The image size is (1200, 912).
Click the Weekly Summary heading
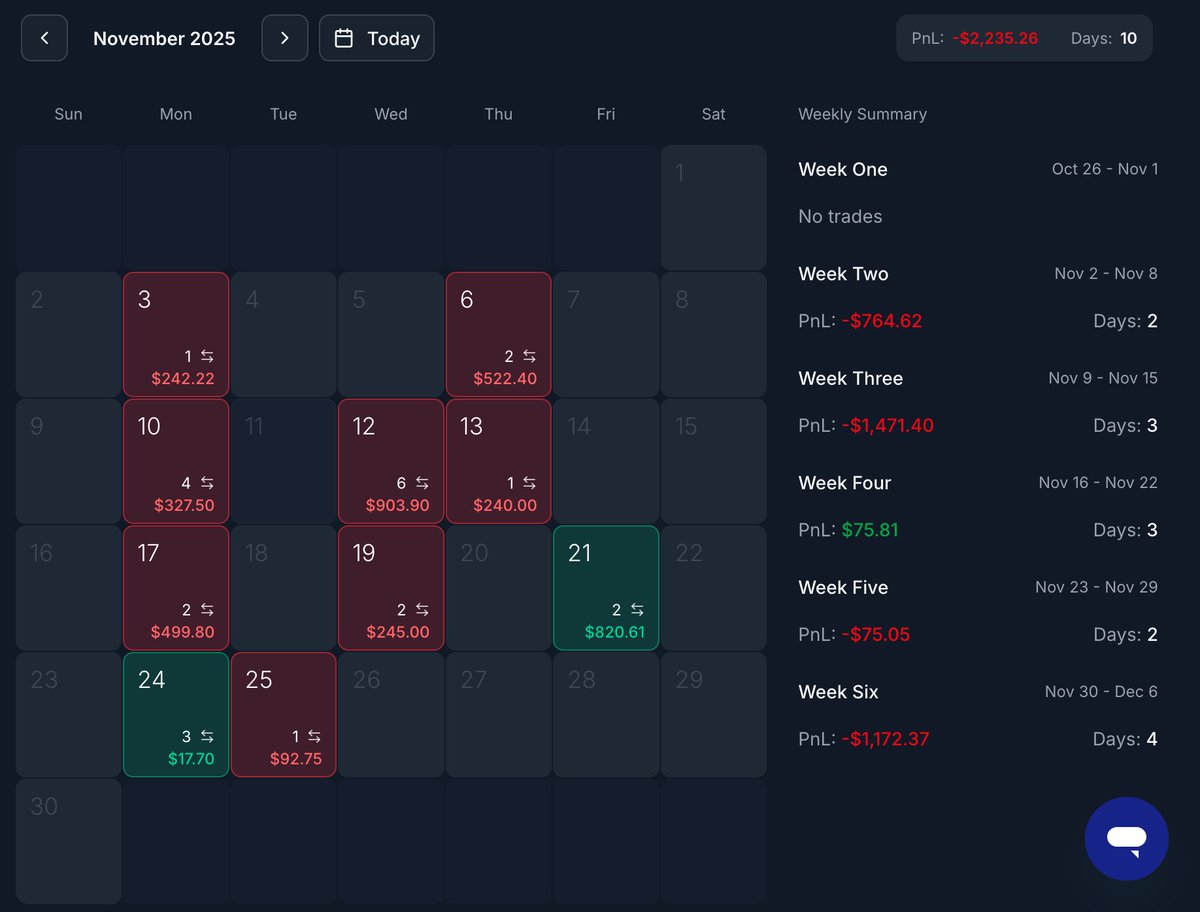pyautogui.click(x=862, y=114)
